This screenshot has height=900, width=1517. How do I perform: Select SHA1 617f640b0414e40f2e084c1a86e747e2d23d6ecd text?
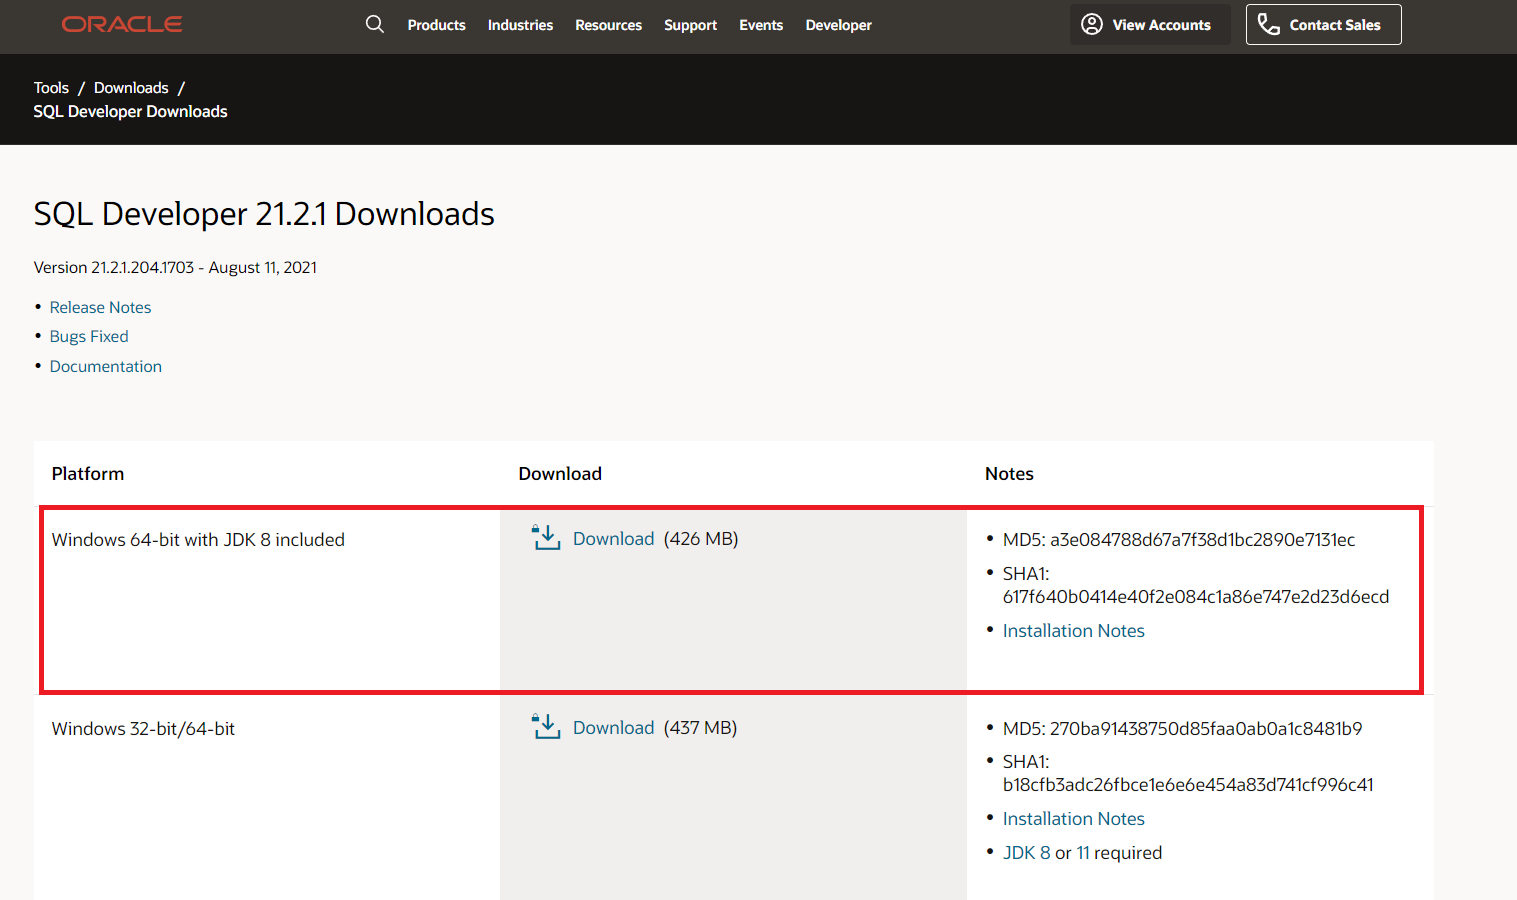(1196, 585)
